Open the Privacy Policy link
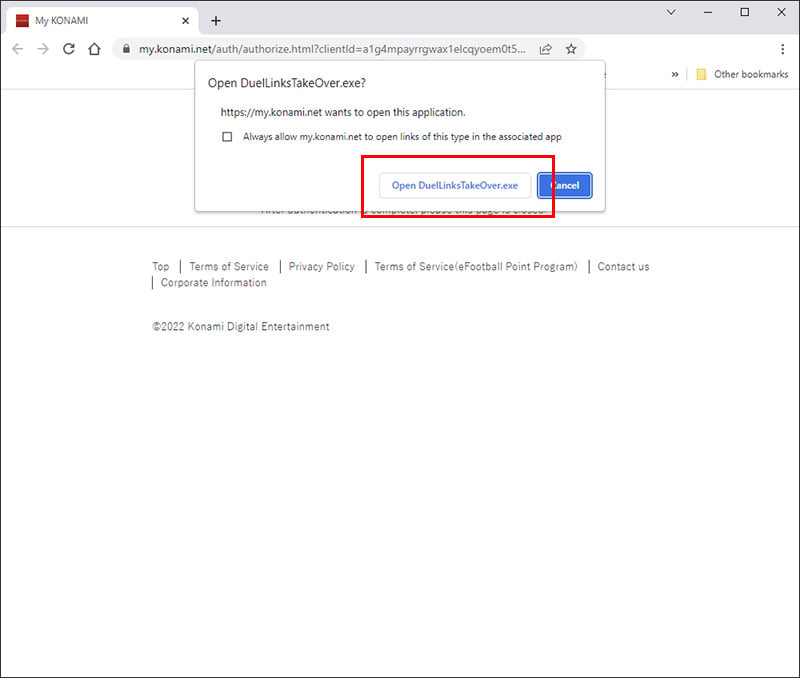The height and width of the screenshot is (678, 800). [x=321, y=266]
